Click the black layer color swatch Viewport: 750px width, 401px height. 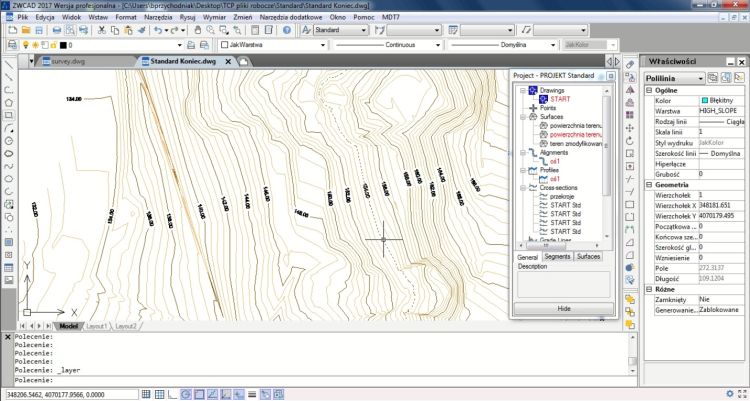[63, 45]
